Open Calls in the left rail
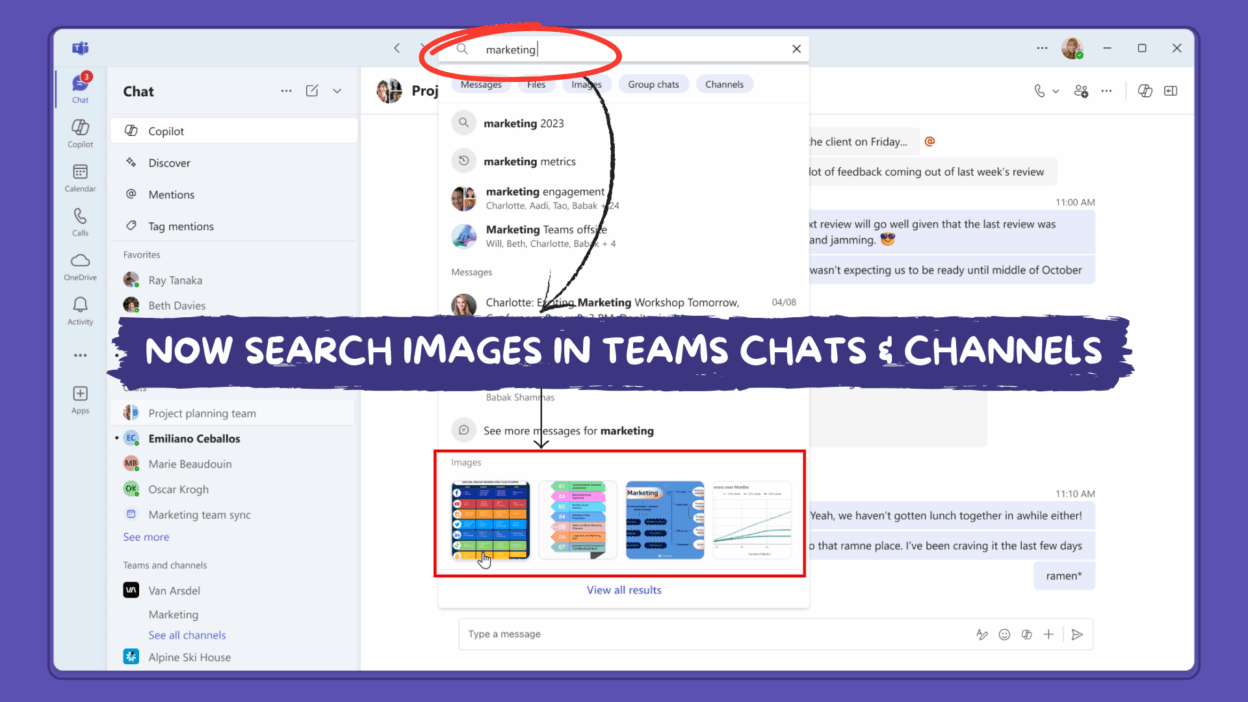1248x702 pixels. click(80, 222)
